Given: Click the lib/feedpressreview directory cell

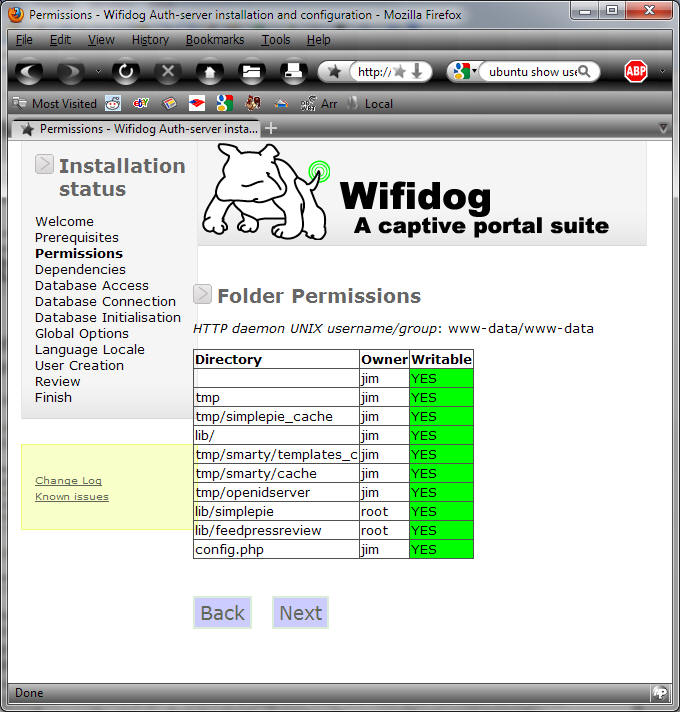Looking at the screenshot, I should (x=276, y=530).
